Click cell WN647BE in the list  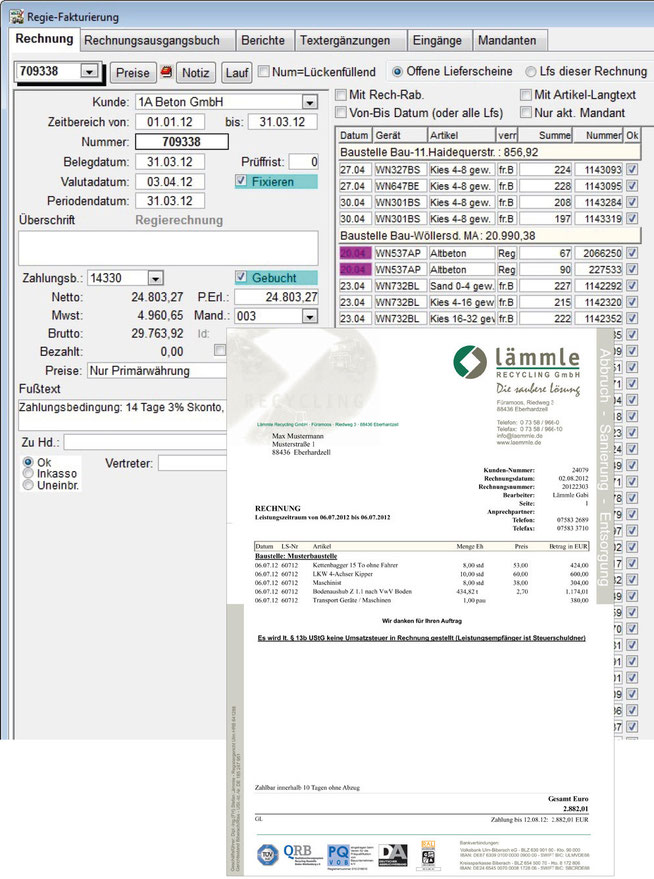click(x=400, y=186)
